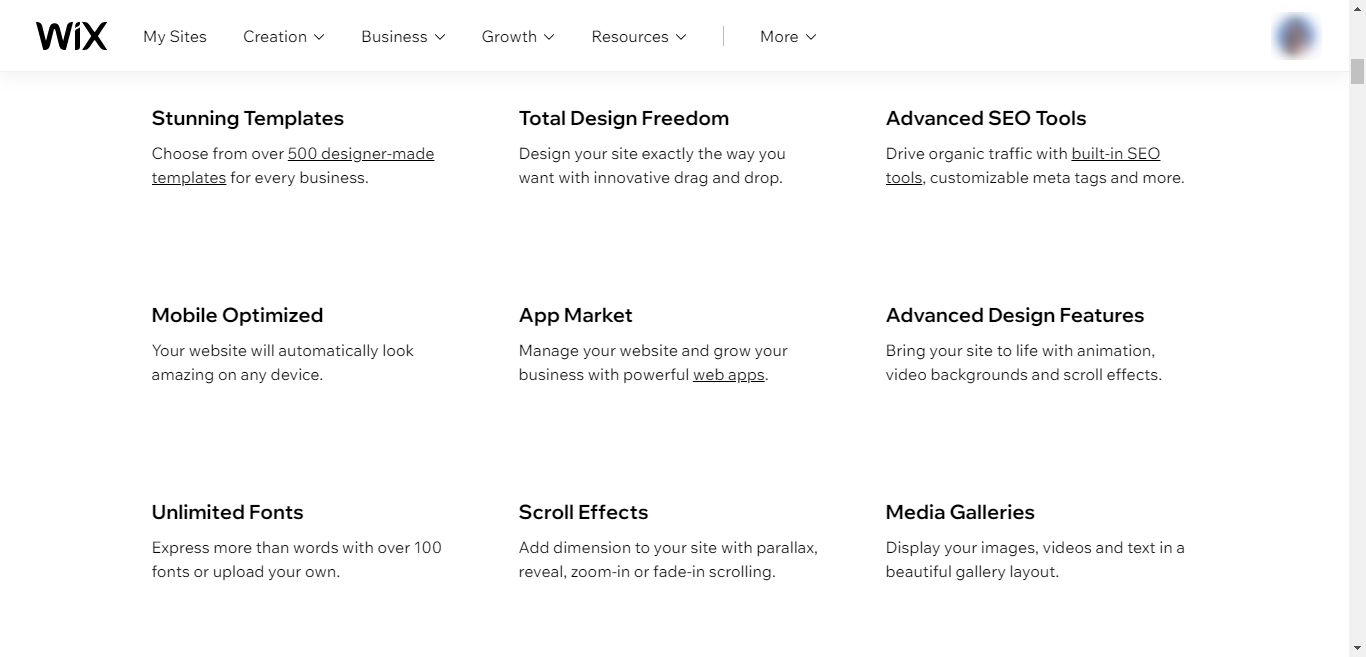
Task: Expand the Creation dropdown menu
Action: coord(283,36)
